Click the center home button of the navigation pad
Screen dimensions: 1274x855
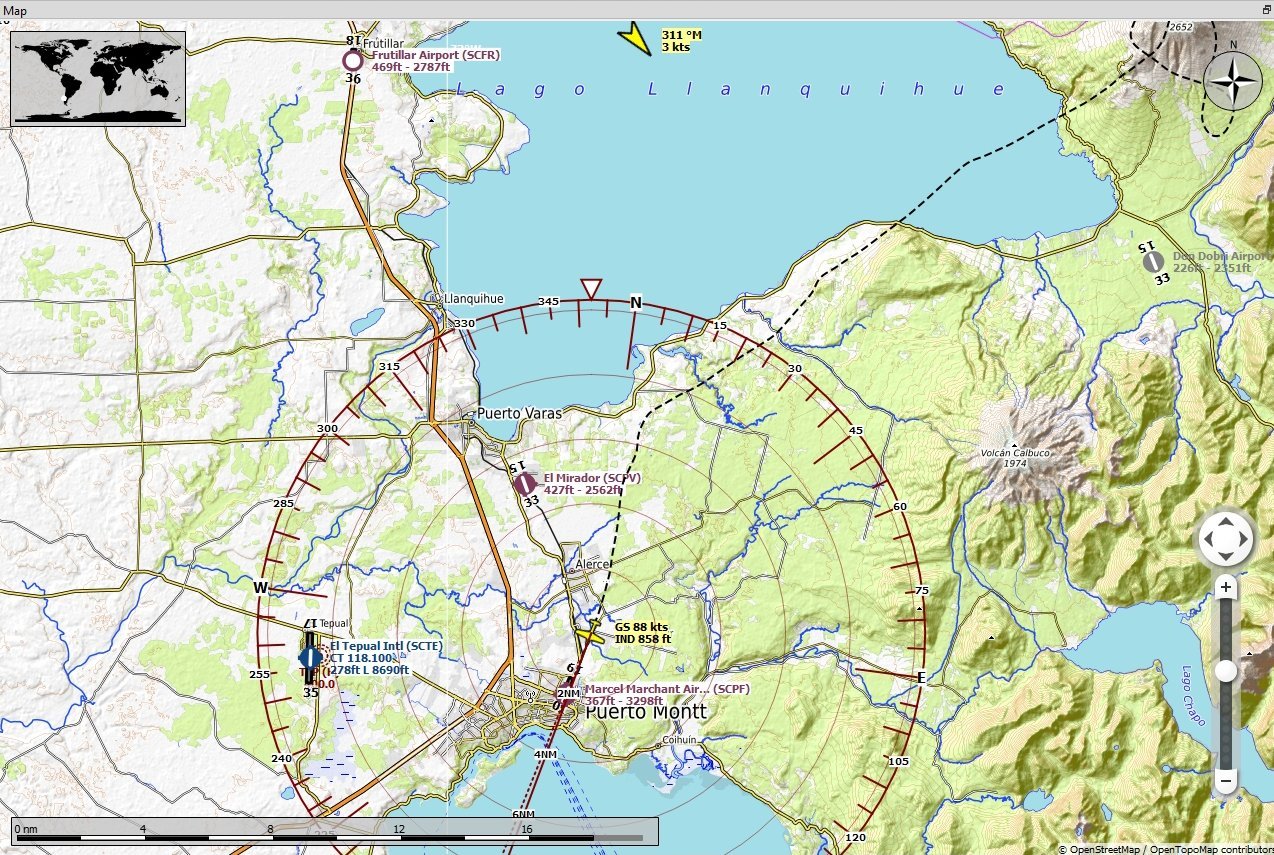pyautogui.click(x=1226, y=541)
